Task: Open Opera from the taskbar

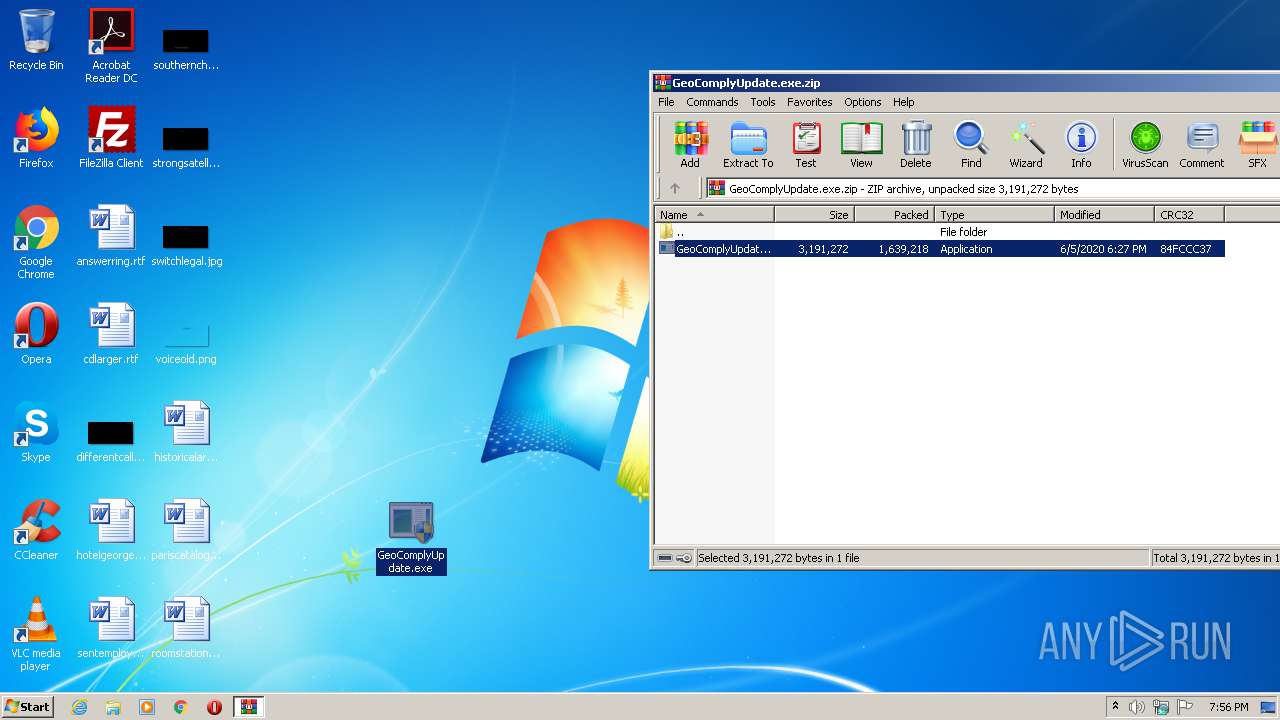Action: [x=214, y=707]
